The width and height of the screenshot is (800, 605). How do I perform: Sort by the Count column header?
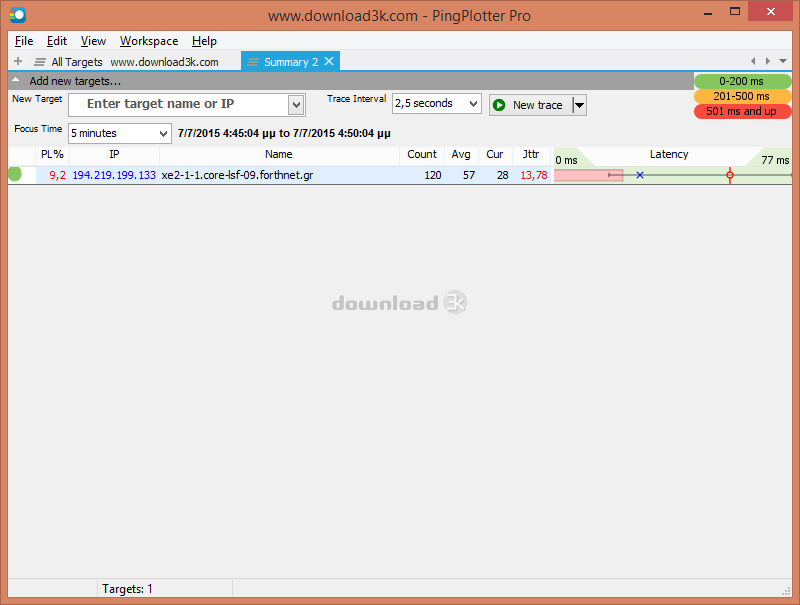click(x=422, y=155)
